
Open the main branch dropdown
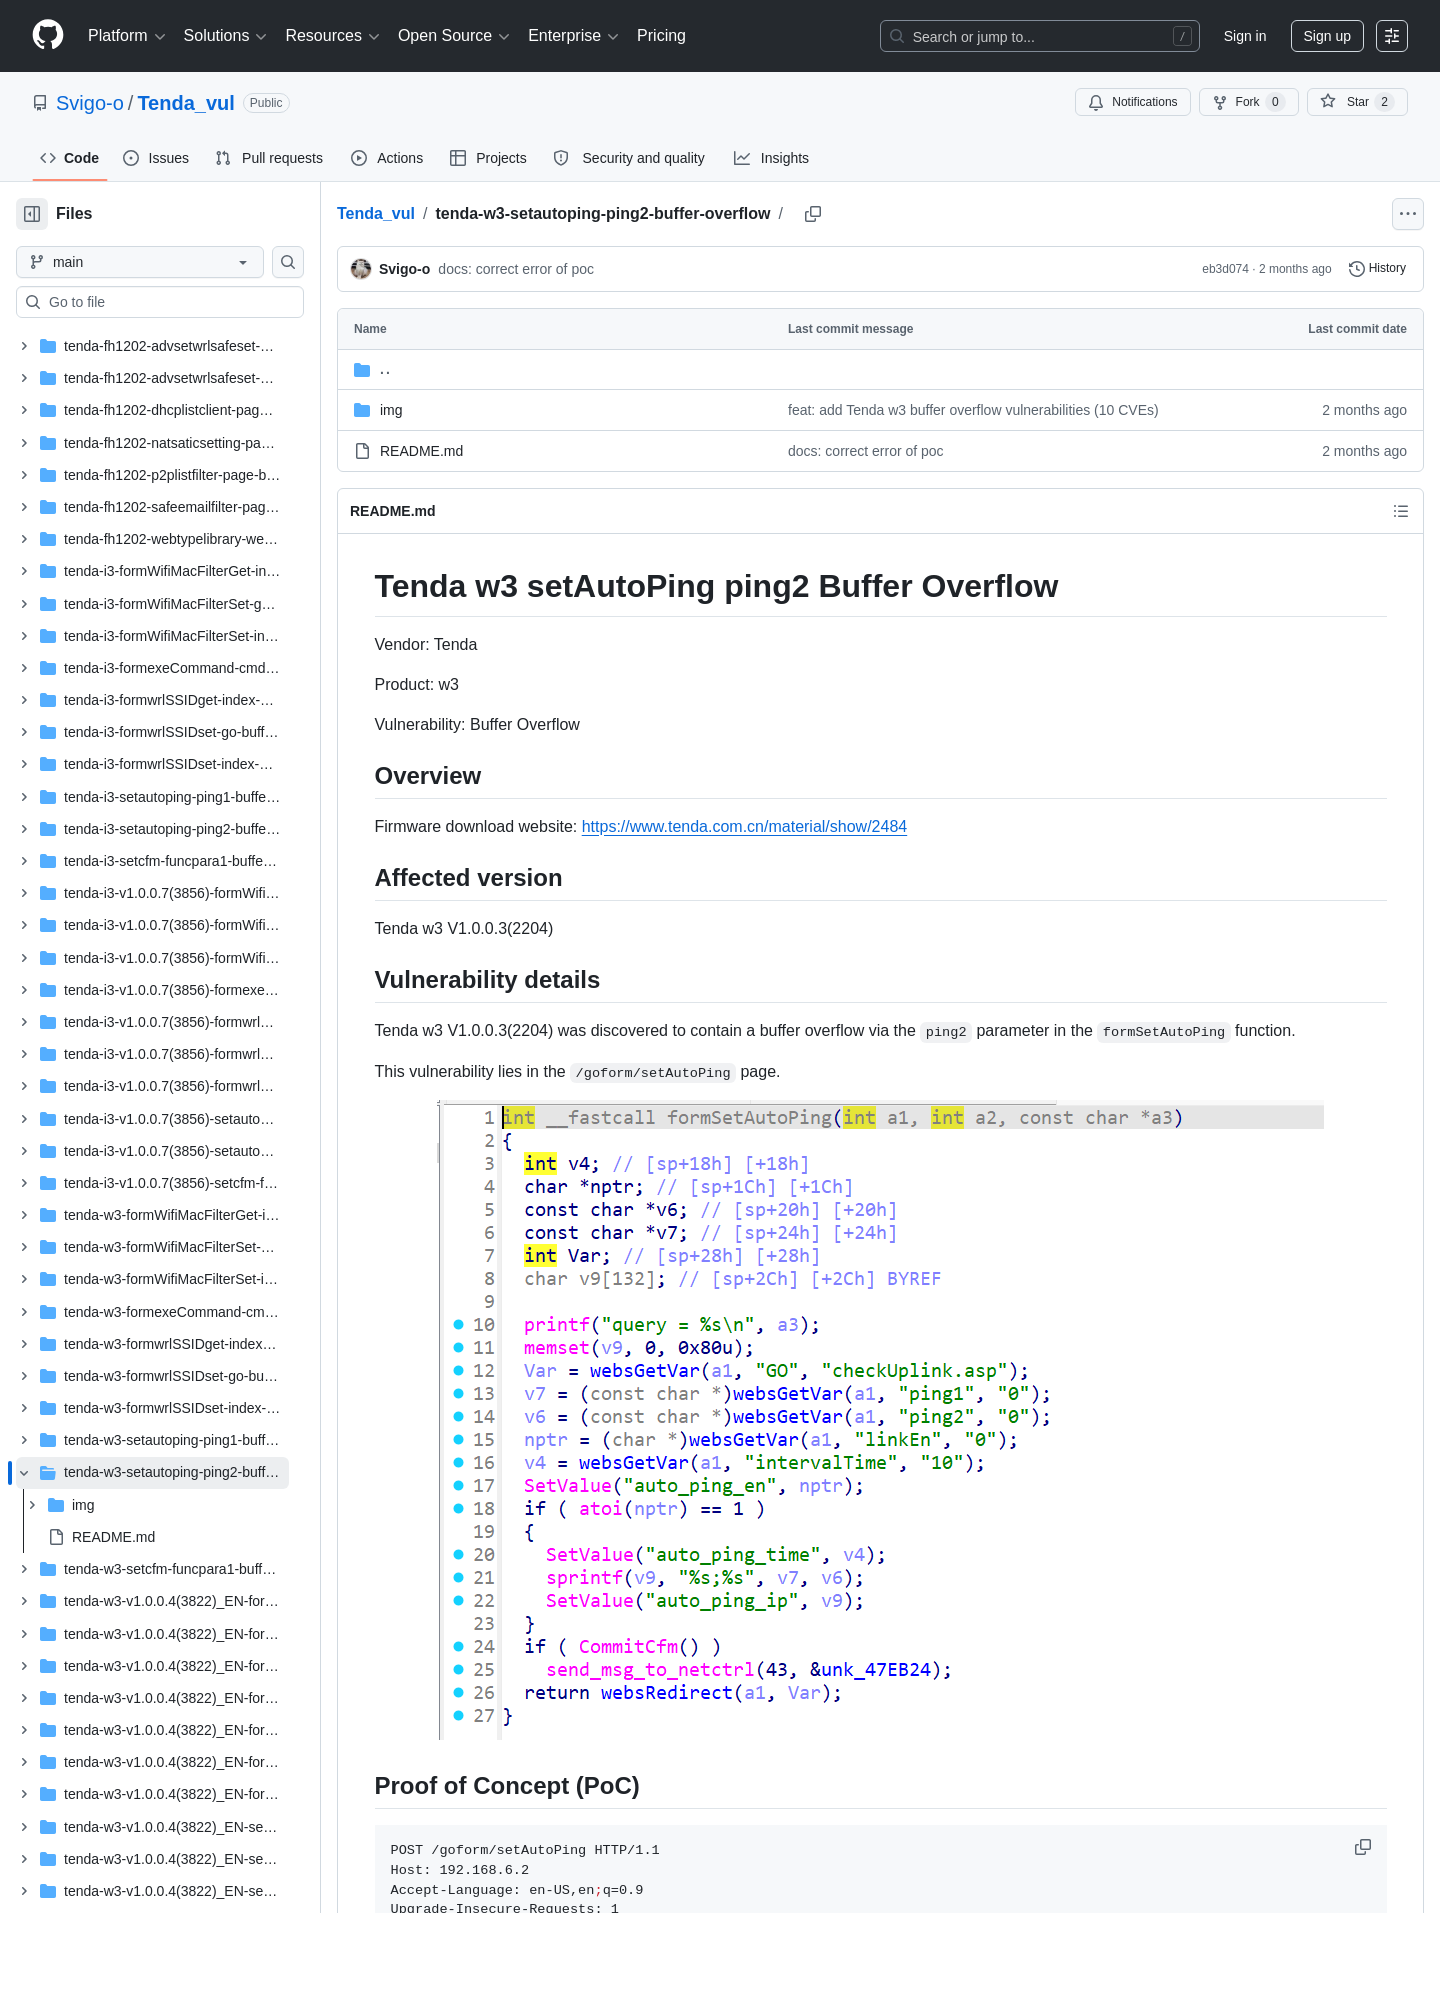point(140,262)
